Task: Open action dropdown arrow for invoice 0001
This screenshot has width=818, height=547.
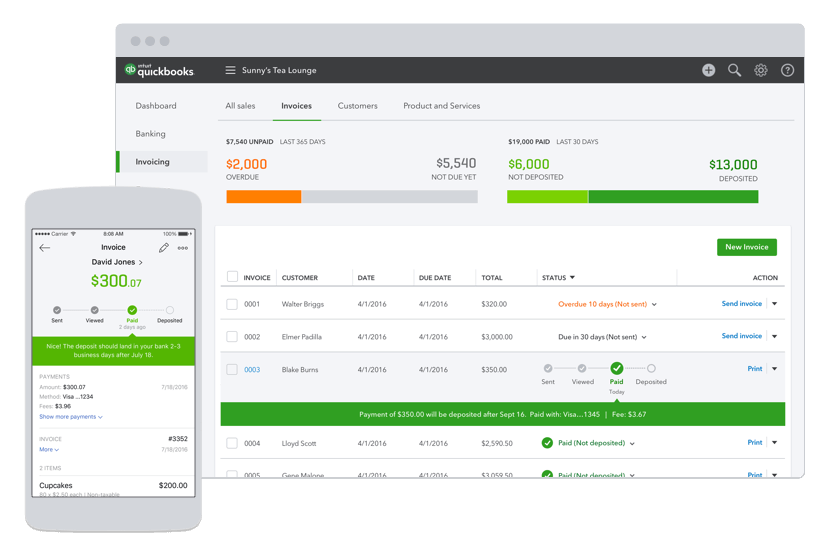Action: [x=775, y=303]
